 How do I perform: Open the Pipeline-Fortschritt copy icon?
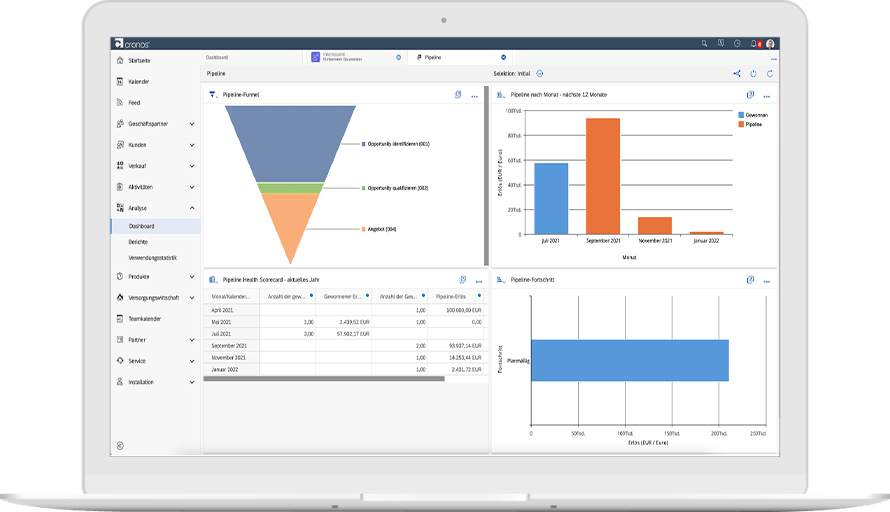point(750,280)
